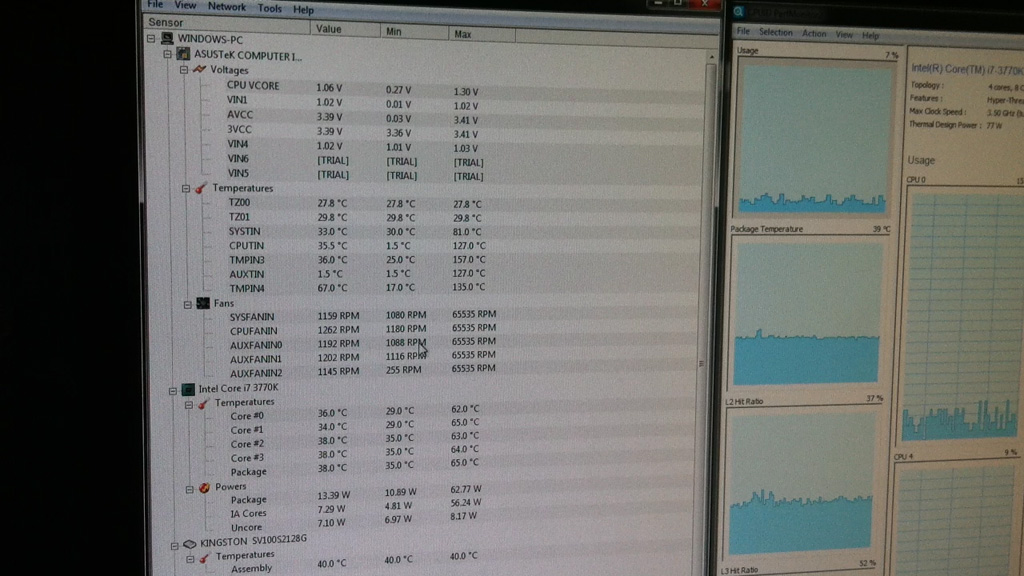Image resolution: width=1024 pixels, height=576 pixels.
Task: Click the Value column header
Action: coord(345,29)
